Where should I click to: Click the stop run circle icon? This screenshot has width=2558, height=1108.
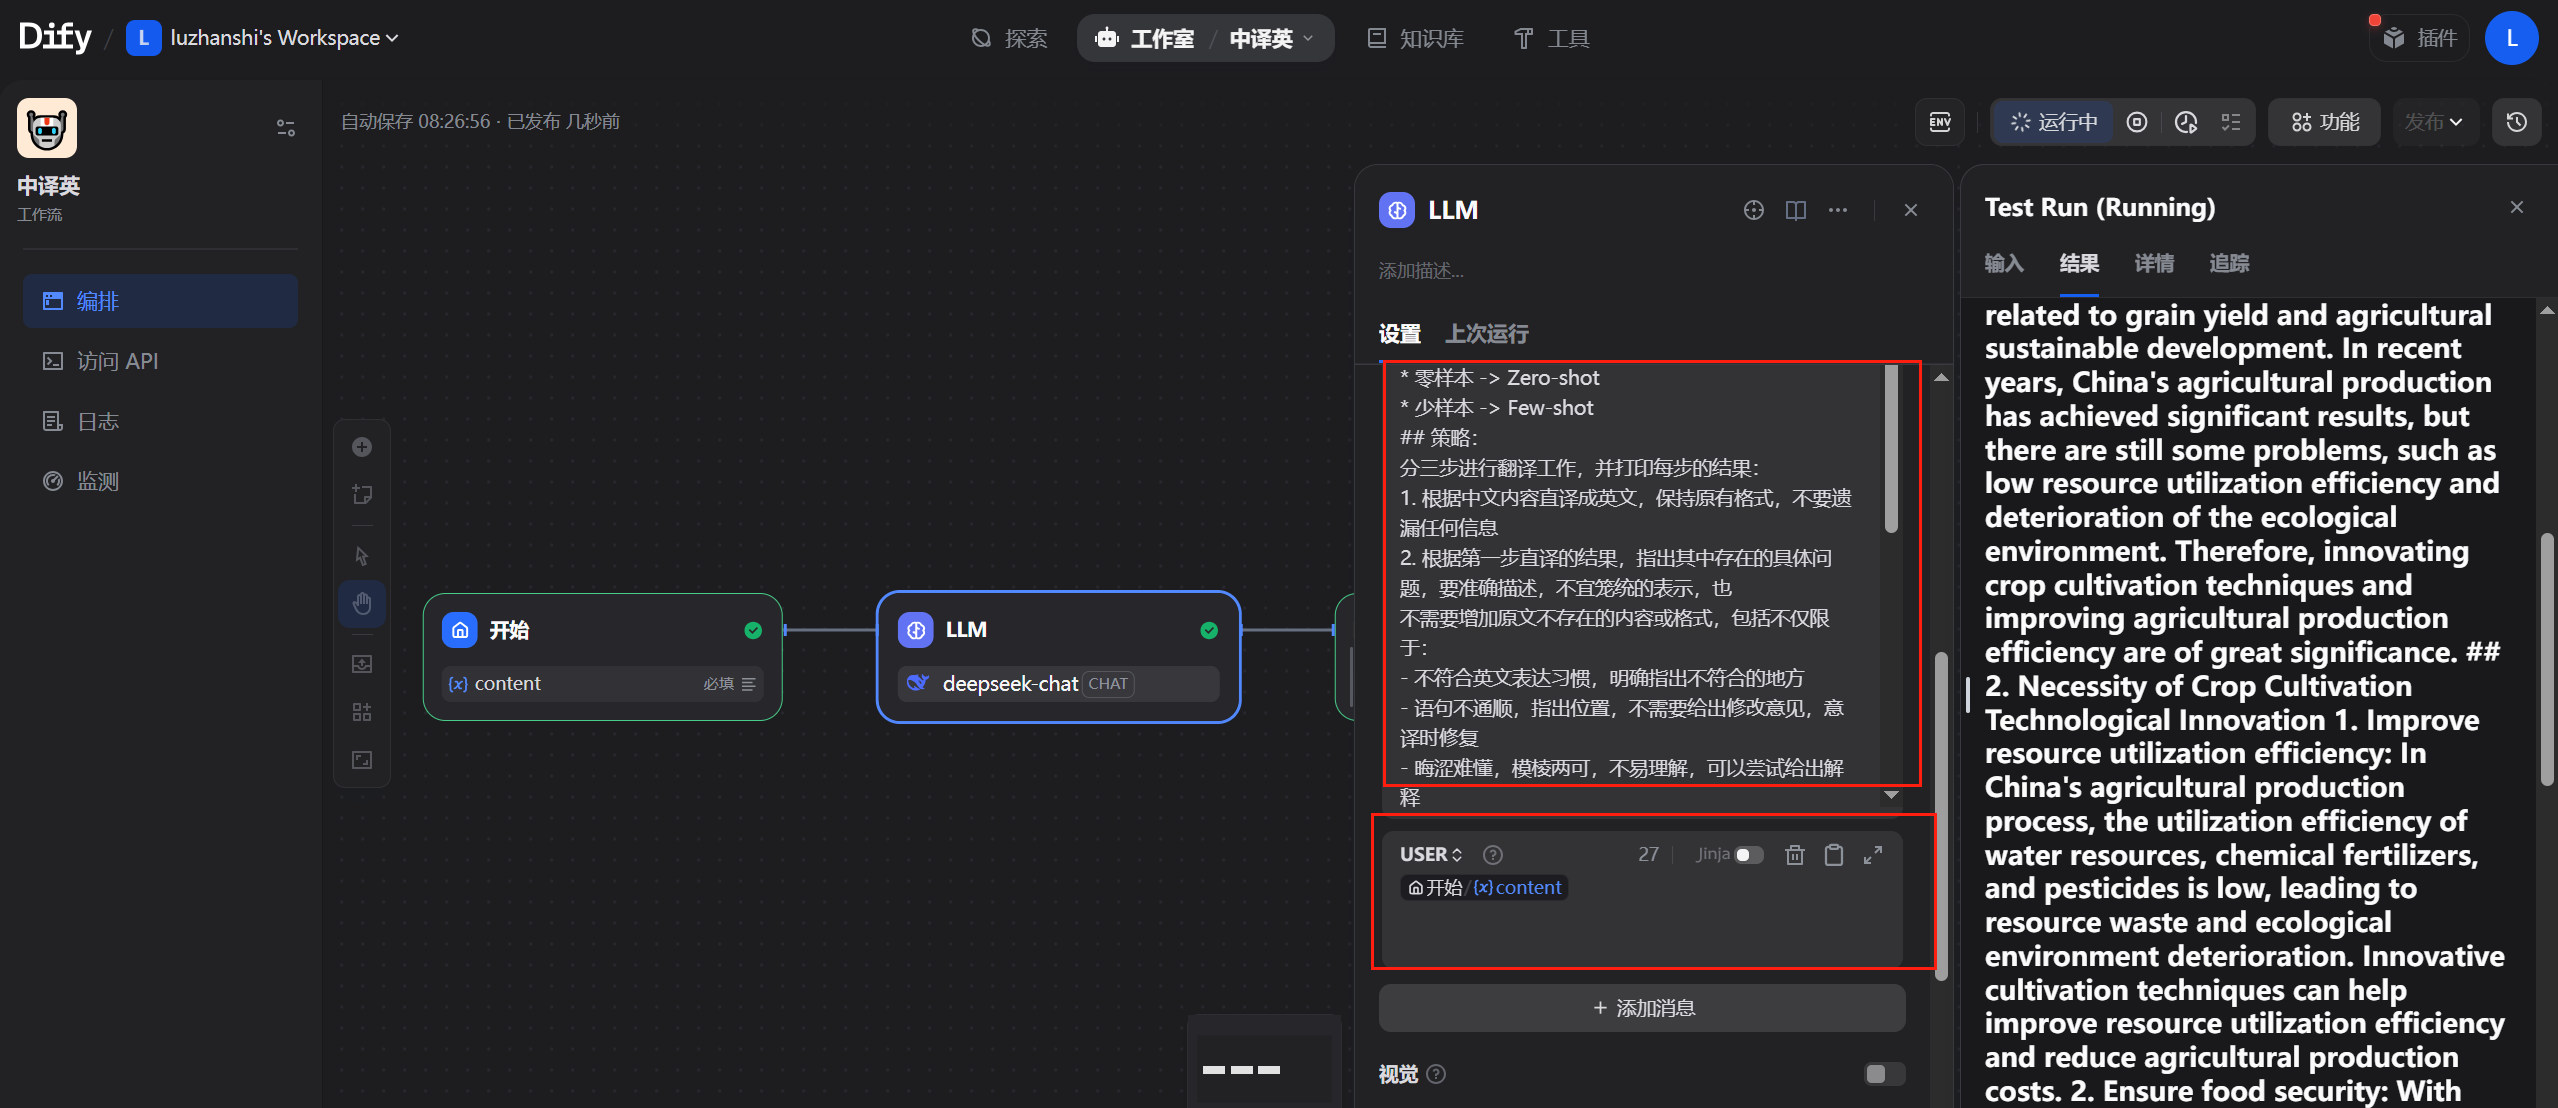(2137, 122)
